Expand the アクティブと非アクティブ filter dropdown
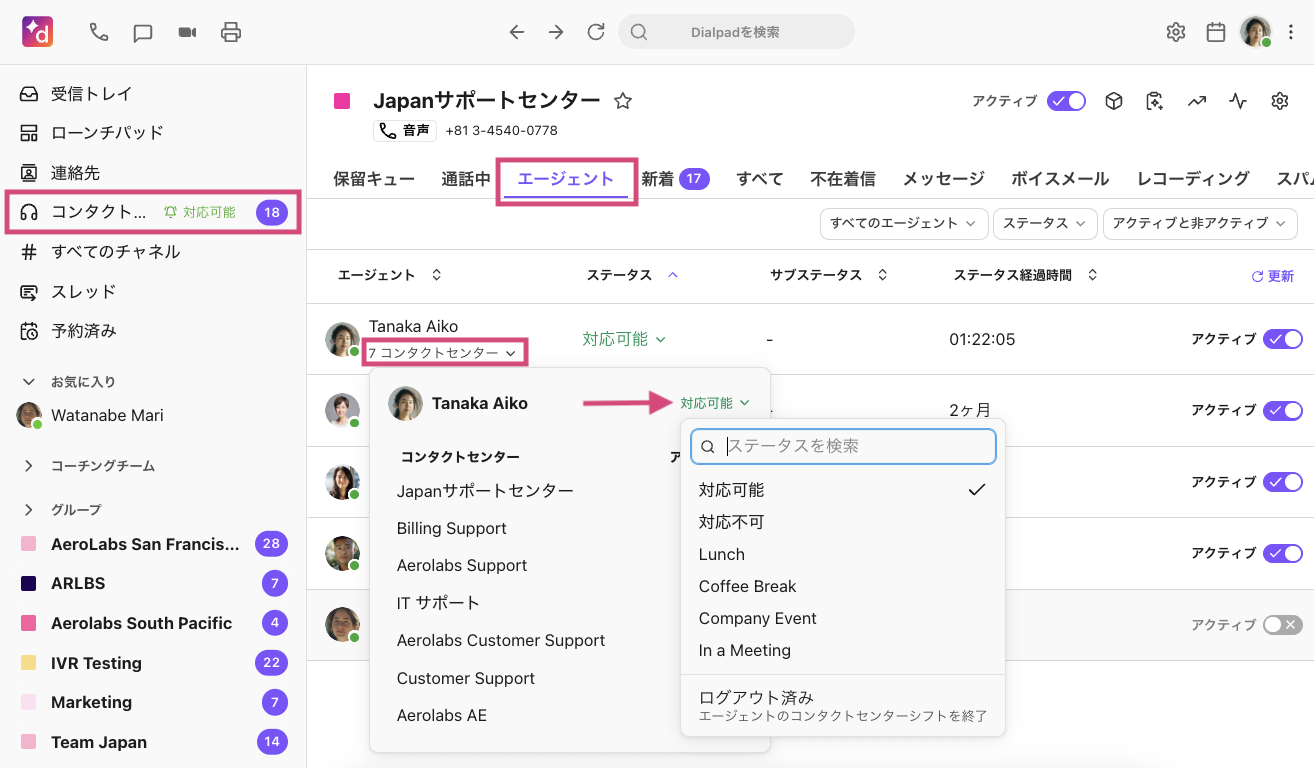 coord(1199,224)
